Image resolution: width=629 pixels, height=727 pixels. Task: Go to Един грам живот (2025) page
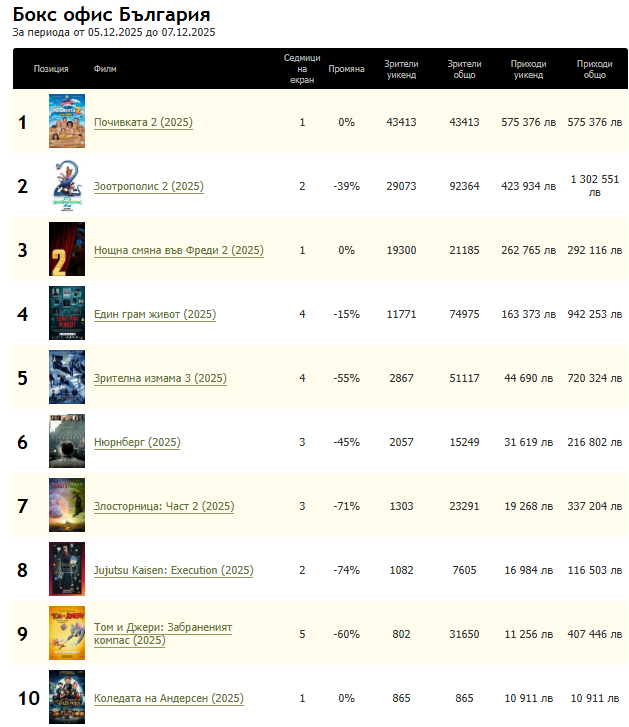154,314
